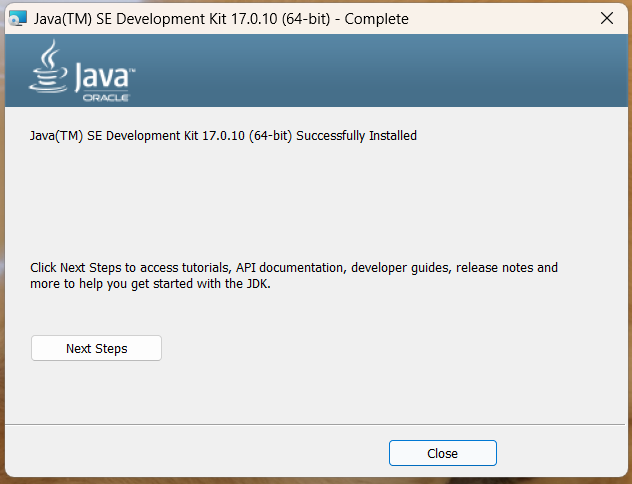
Task: Click the window title 'Java(TM) SE Development Kit 17.0.10 (64-bit) - Complete'
Action: point(221,19)
